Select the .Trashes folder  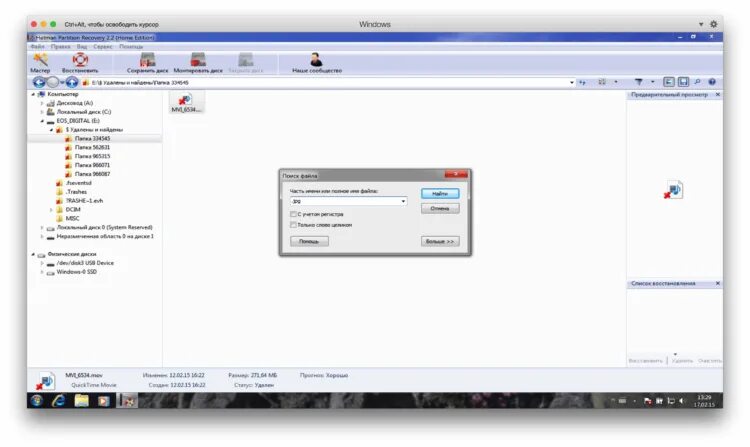tap(76, 192)
